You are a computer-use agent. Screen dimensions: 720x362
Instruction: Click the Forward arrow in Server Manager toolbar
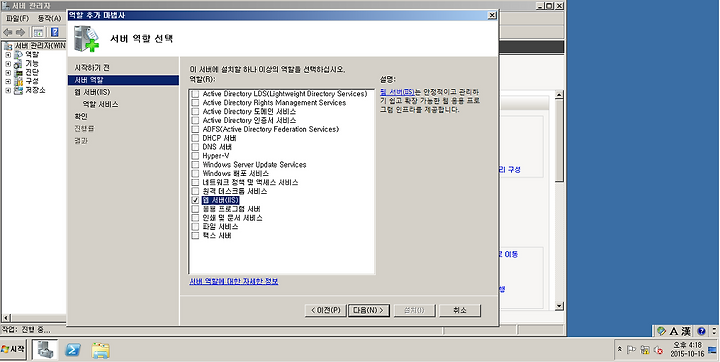tap(20, 32)
